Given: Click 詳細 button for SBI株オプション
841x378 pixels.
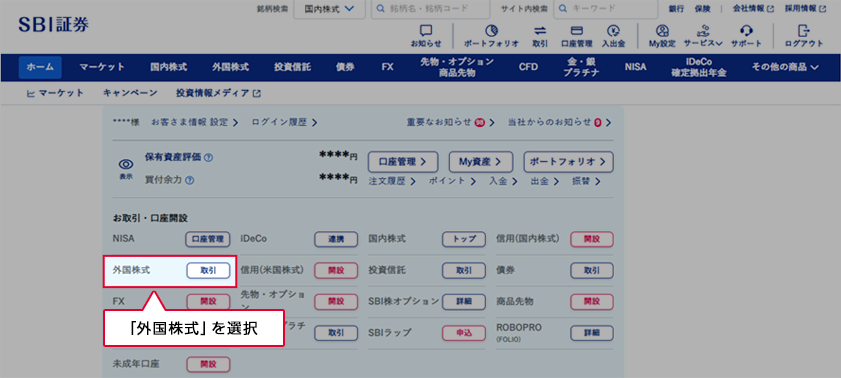Looking at the screenshot, I should point(464,302).
